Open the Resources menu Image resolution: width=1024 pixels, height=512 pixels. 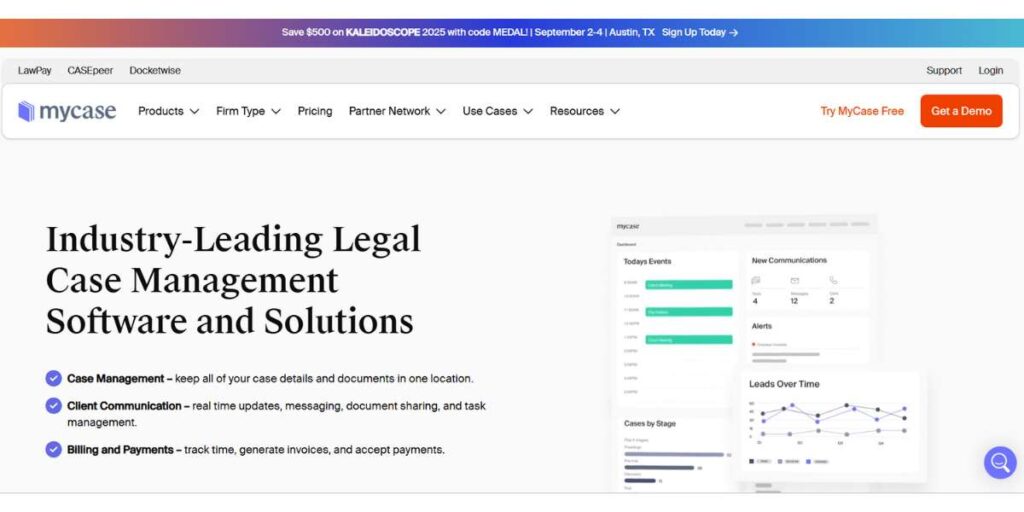click(584, 112)
